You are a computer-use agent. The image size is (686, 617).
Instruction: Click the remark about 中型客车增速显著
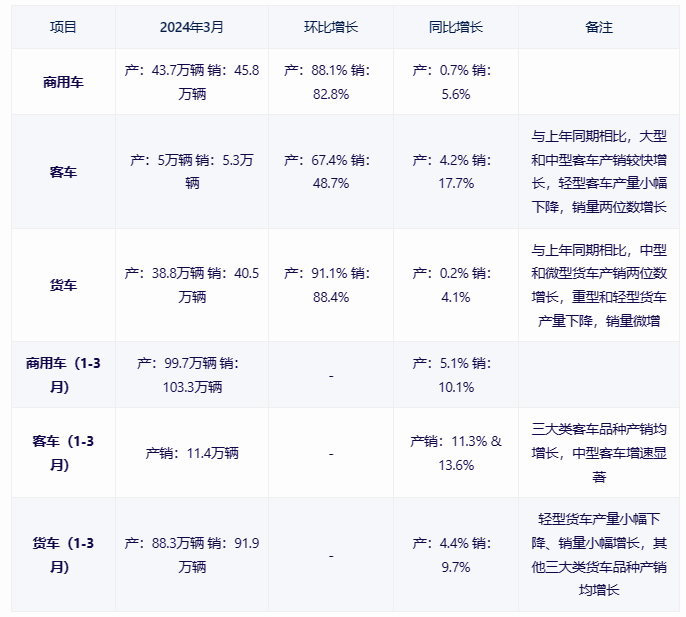click(x=599, y=453)
